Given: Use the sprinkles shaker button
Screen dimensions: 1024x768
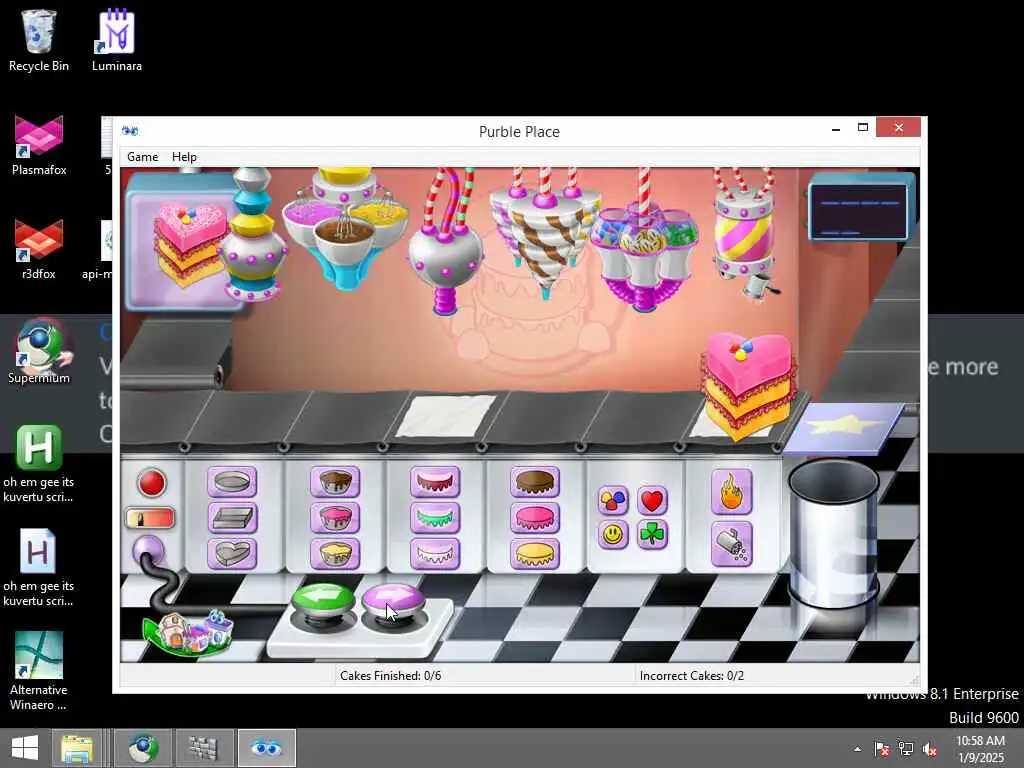Looking at the screenshot, I should click(x=731, y=544).
